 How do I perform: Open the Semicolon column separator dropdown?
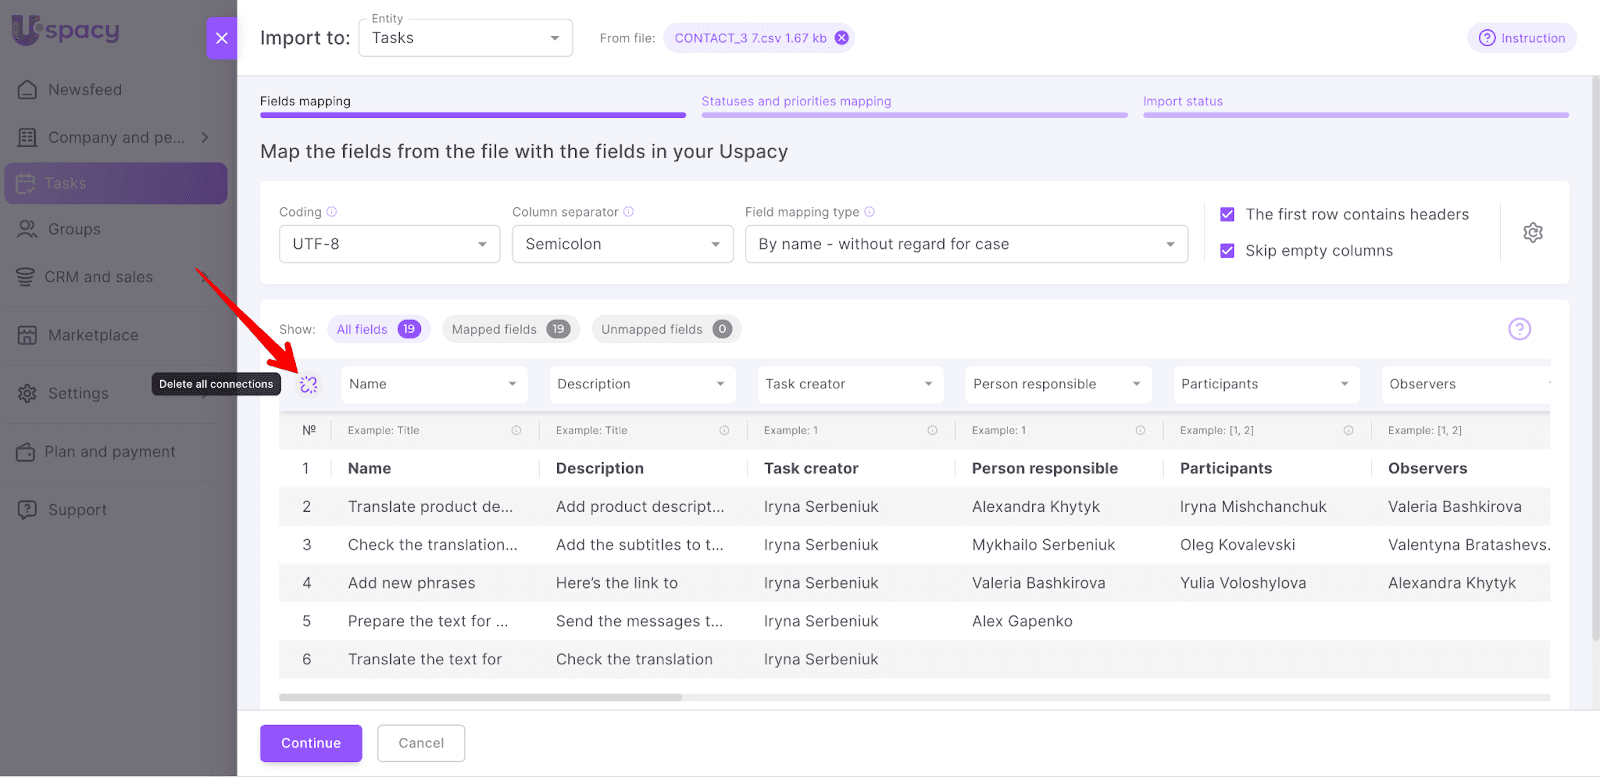click(622, 244)
